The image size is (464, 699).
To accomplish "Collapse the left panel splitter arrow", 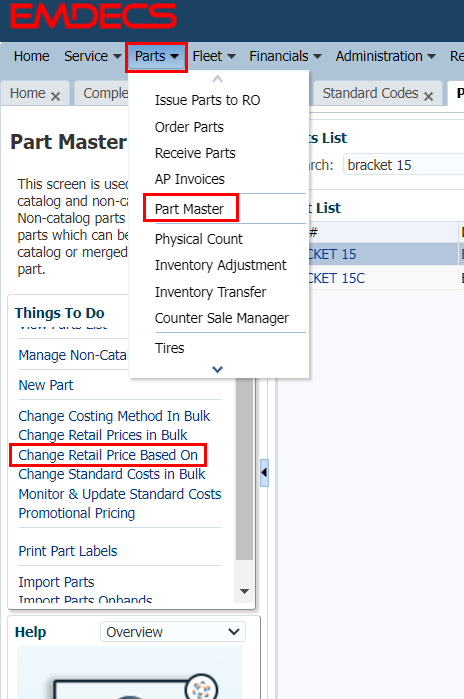I will click(x=264, y=473).
